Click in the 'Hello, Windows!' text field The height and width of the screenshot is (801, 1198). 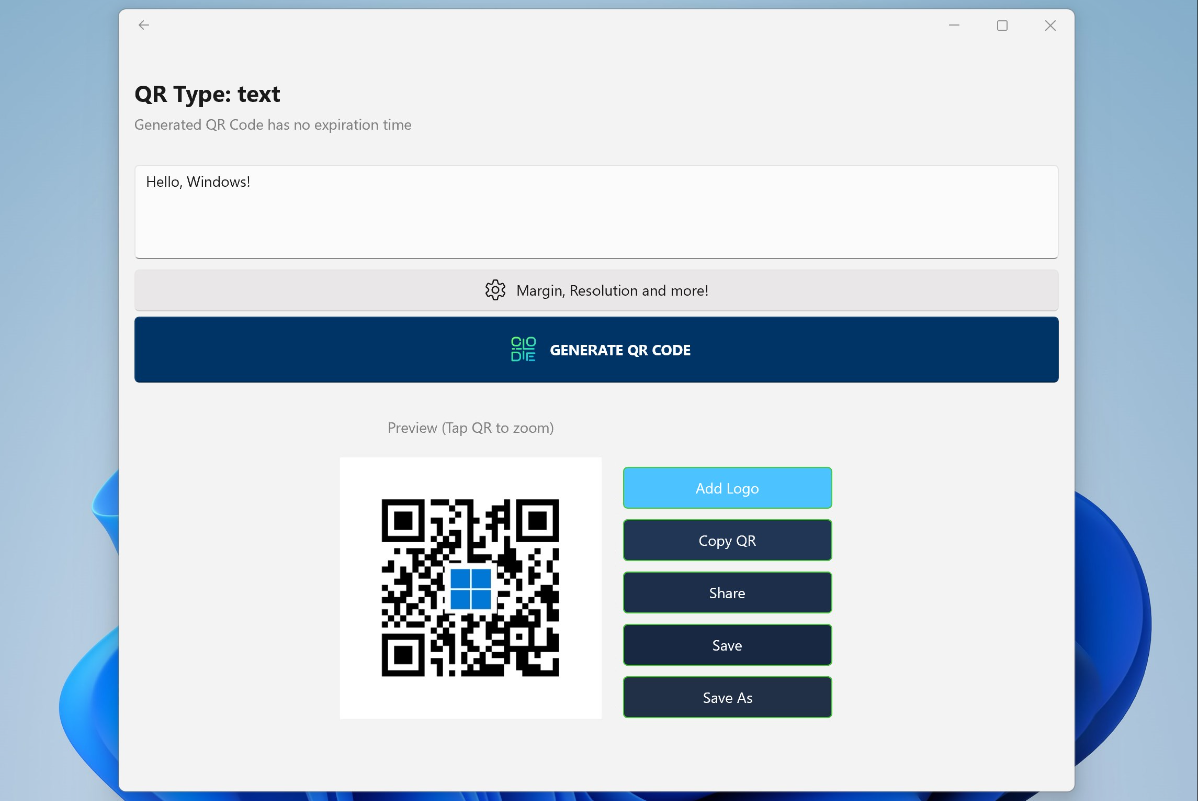596,212
